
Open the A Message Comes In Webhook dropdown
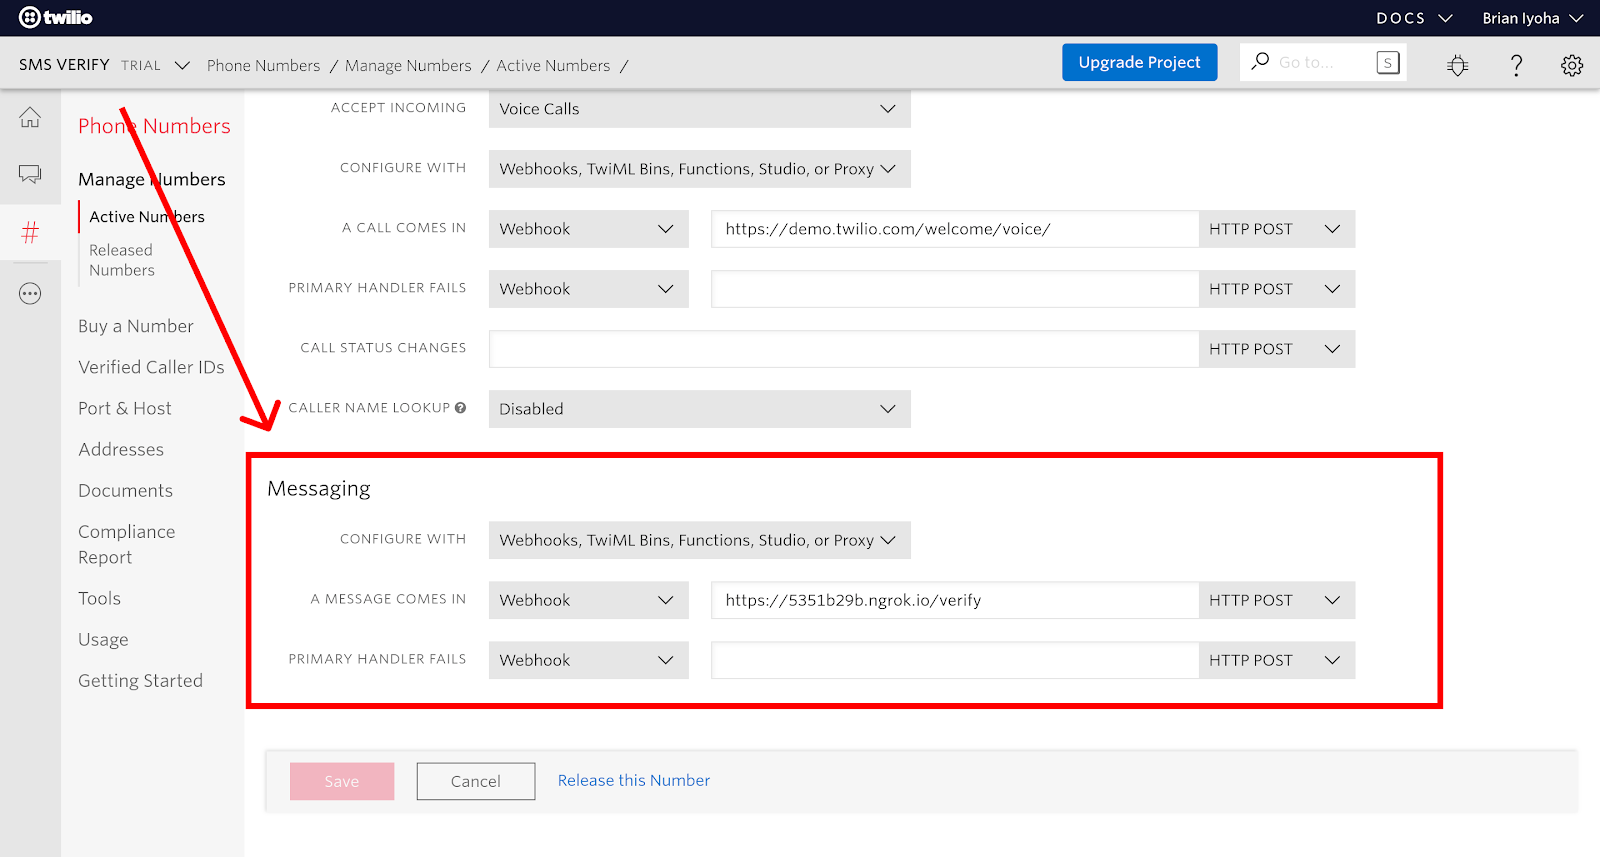pos(588,600)
